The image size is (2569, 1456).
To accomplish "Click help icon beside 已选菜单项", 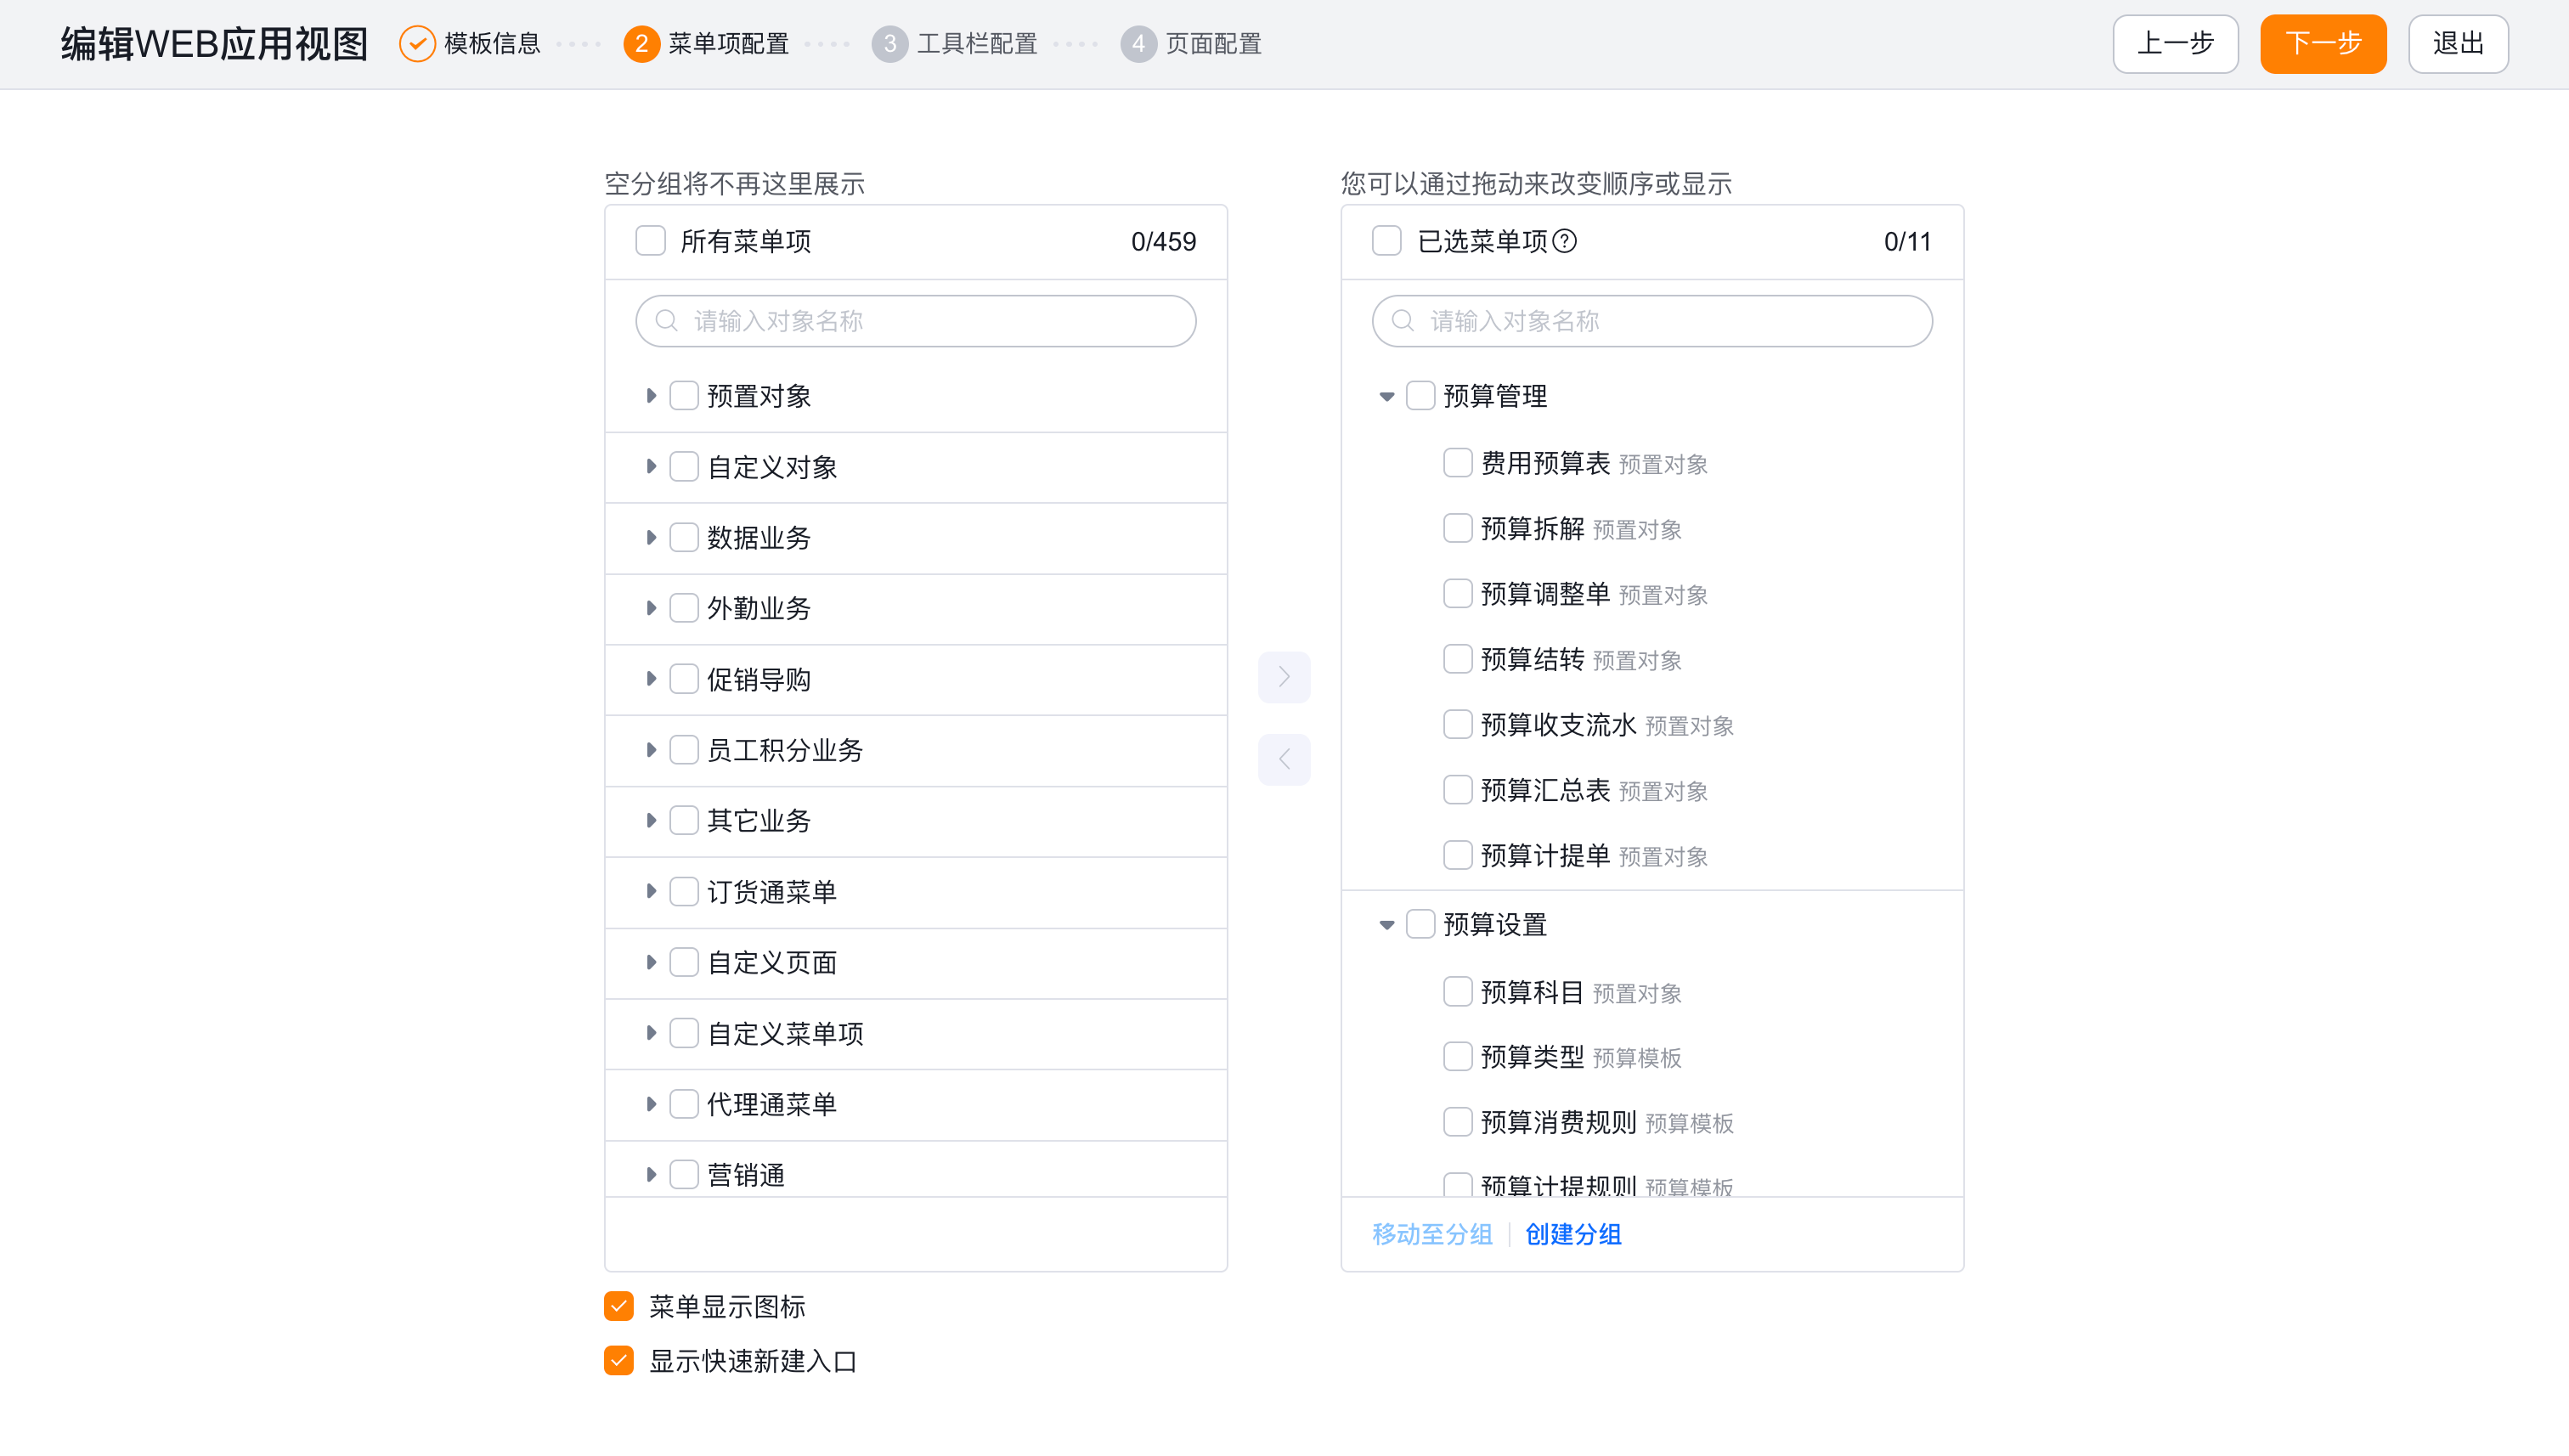I will click(1565, 241).
